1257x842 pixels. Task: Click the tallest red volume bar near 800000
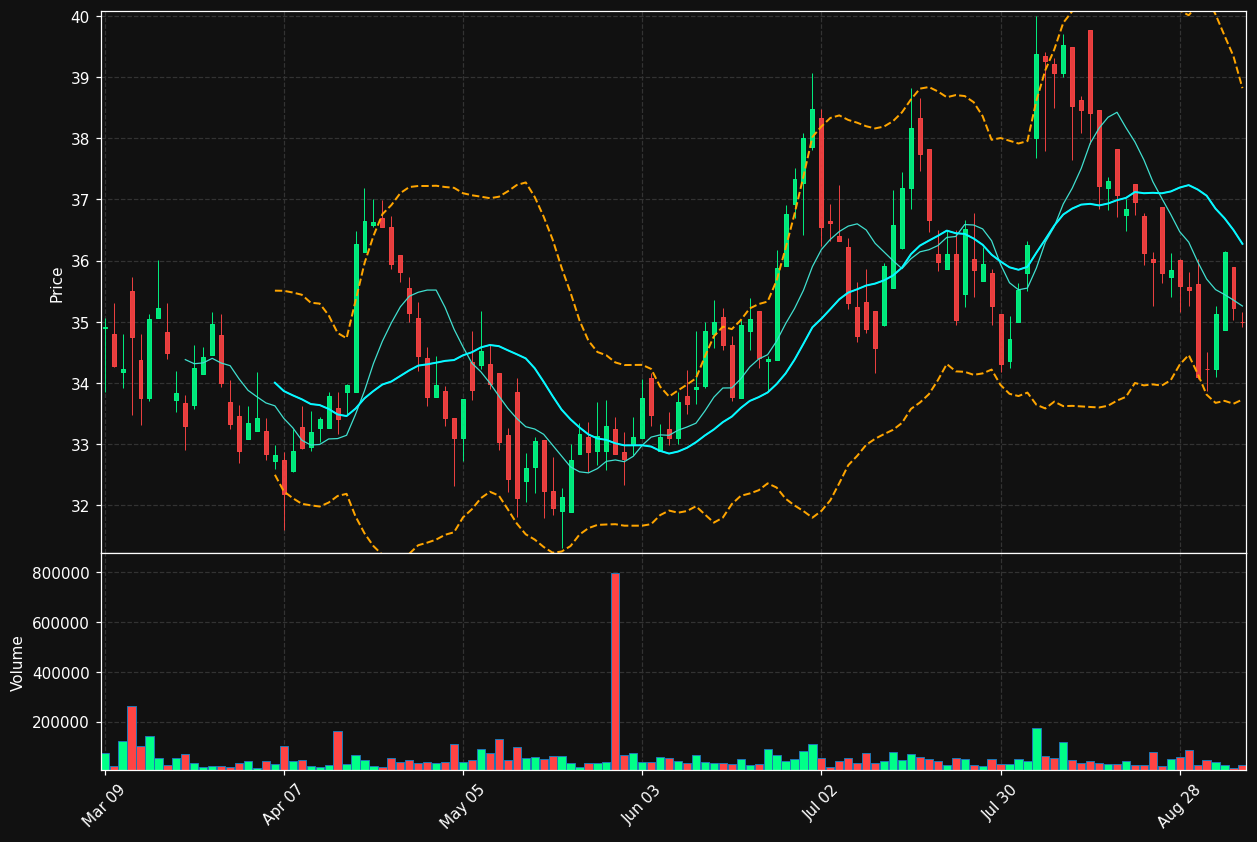(615, 671)
